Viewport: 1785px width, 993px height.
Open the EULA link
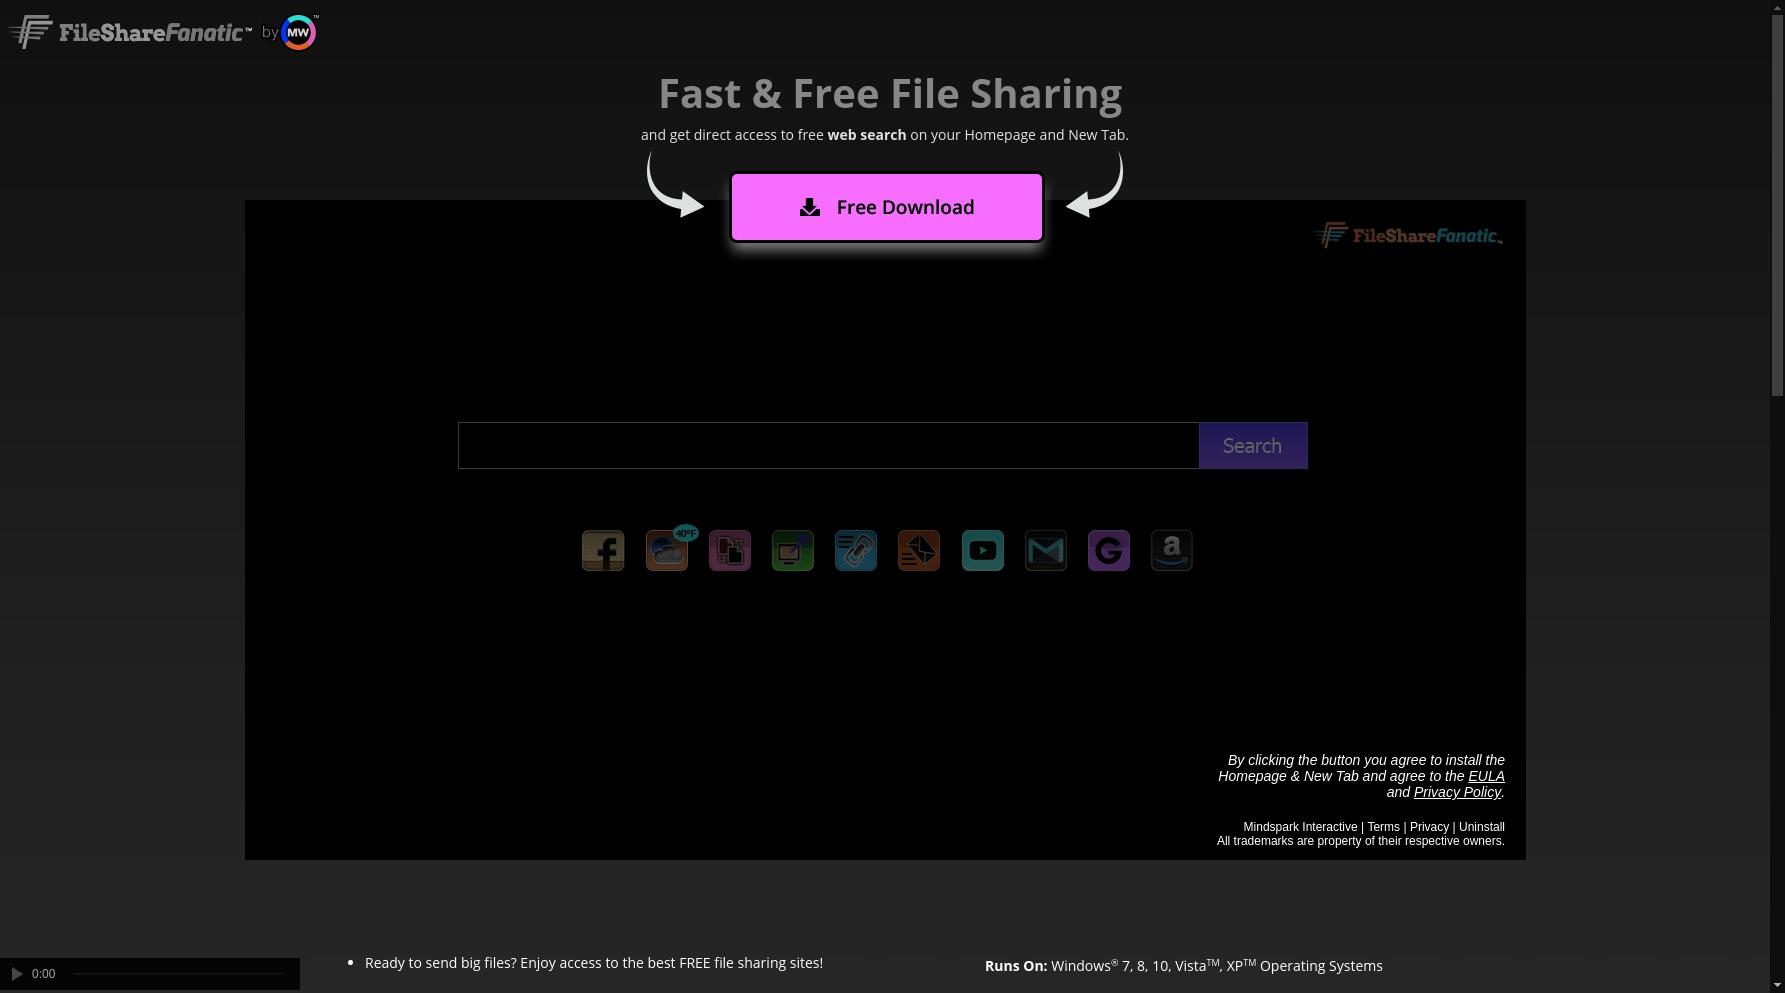point(1486,776)
